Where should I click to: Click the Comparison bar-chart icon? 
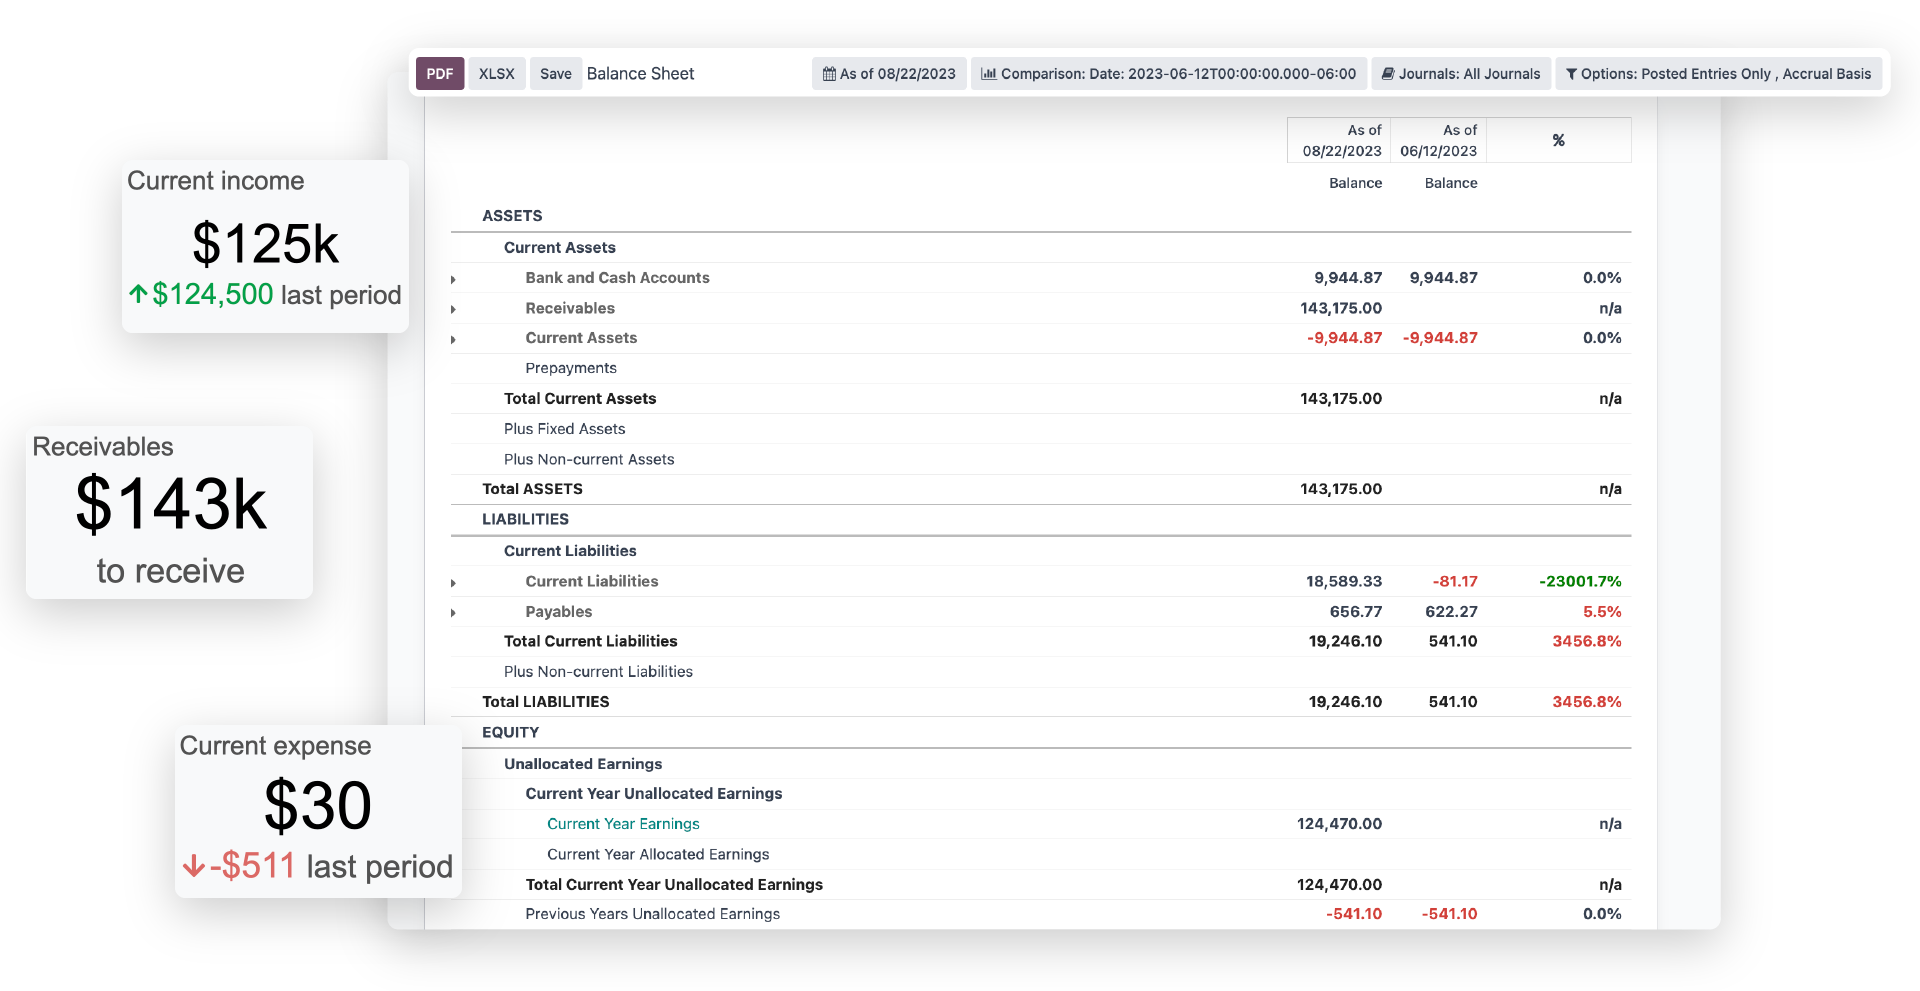coord(990,73)
